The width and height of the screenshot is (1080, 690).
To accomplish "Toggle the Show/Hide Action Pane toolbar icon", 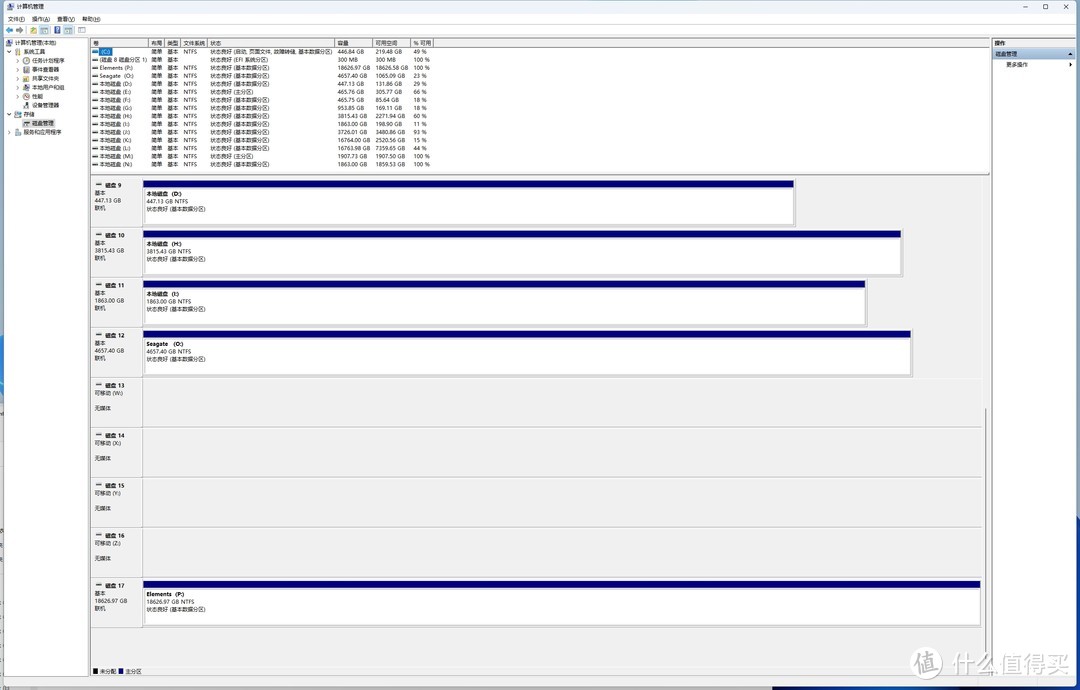I will click(x=69, y=30).
